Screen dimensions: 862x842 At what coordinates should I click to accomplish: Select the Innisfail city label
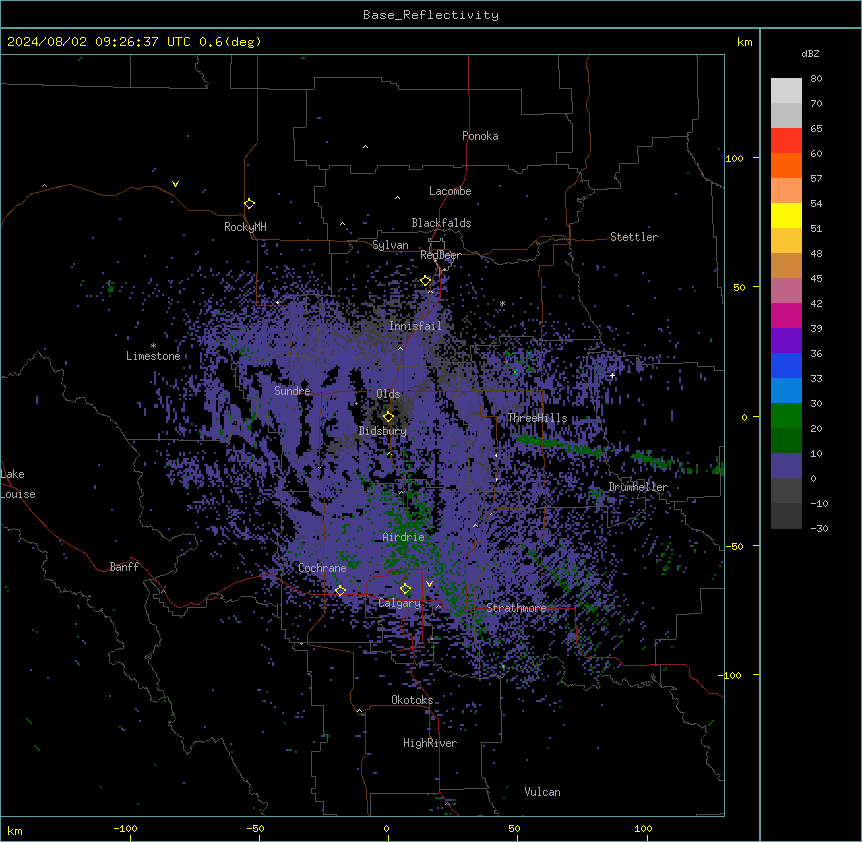point(415,326)
